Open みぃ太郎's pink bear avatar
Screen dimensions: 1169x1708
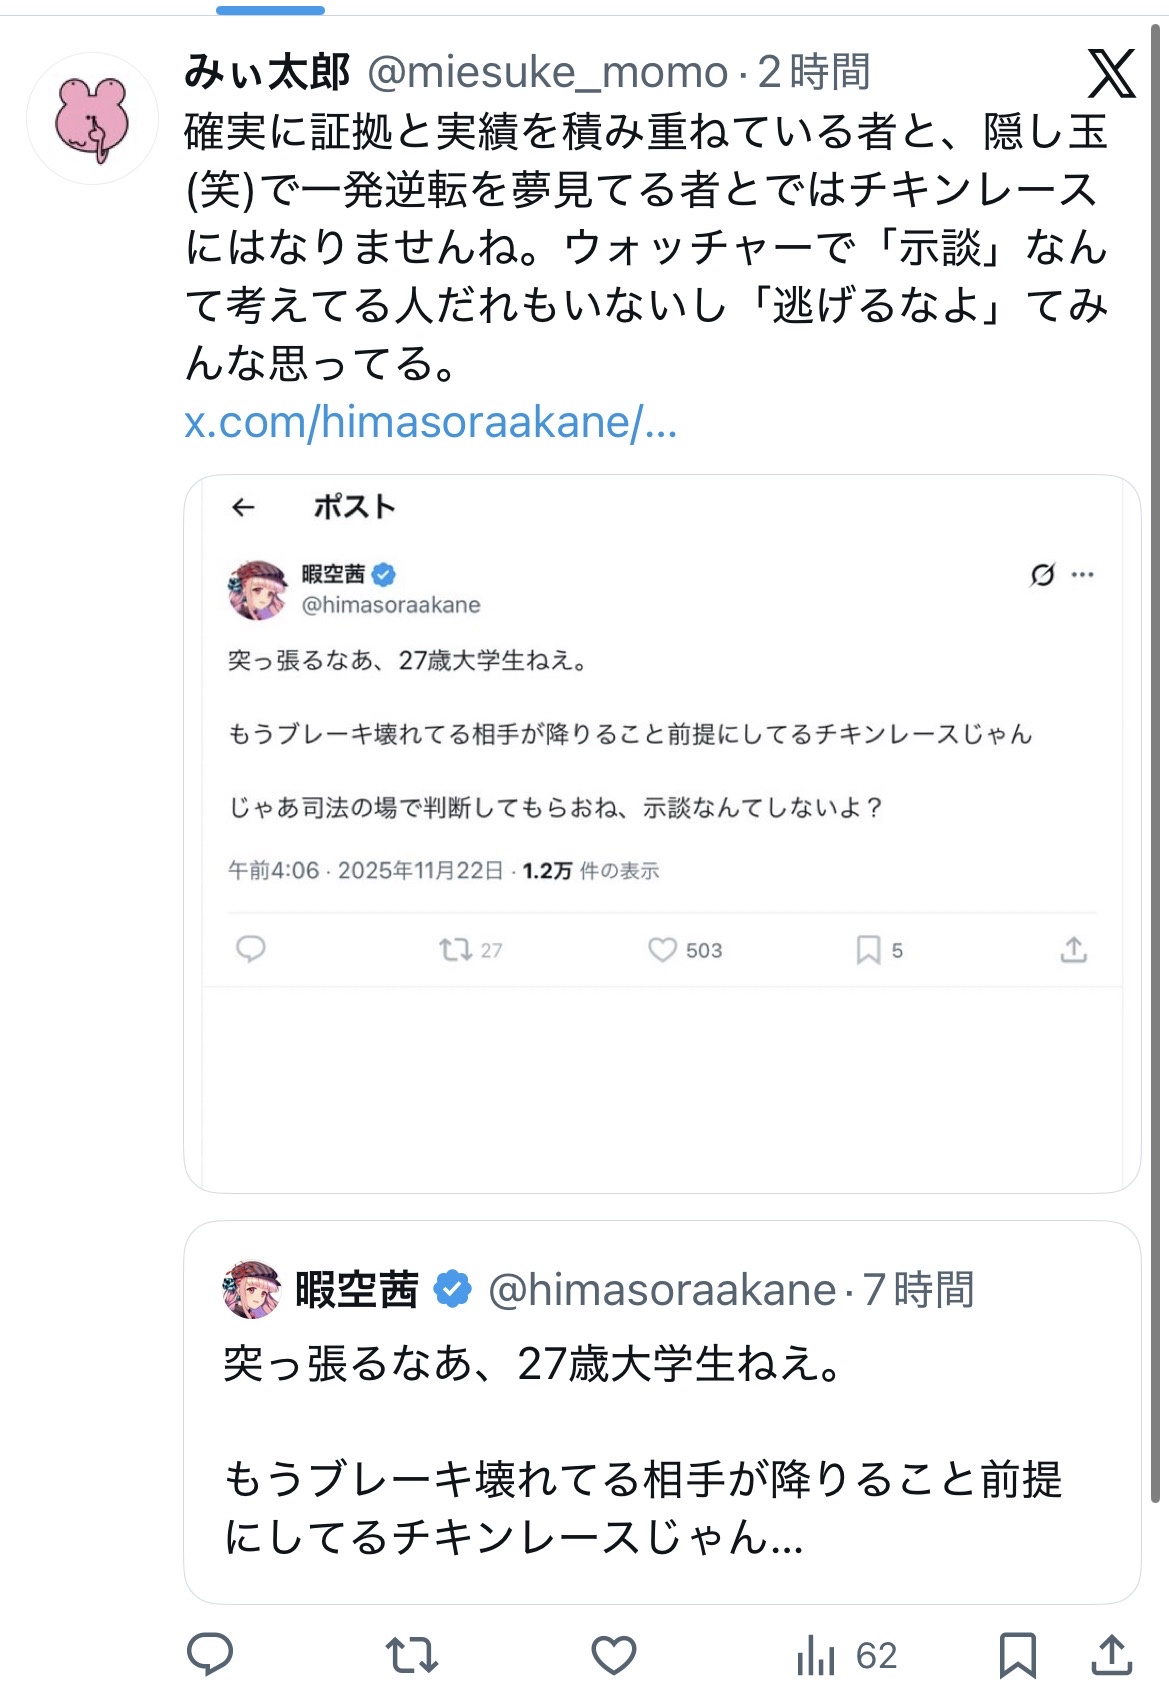[x=92, y=119]
